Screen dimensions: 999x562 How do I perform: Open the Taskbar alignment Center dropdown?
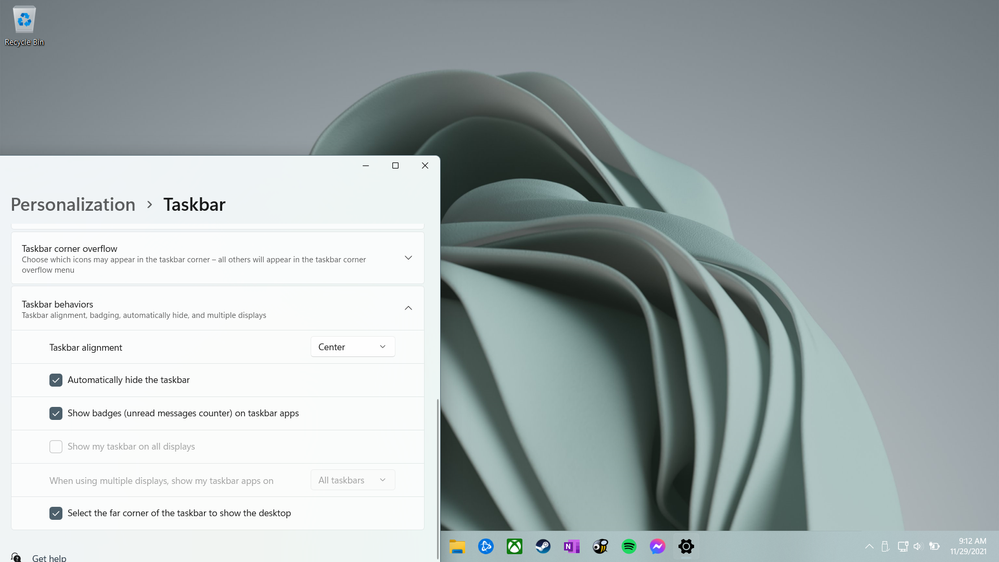(352, 347)
